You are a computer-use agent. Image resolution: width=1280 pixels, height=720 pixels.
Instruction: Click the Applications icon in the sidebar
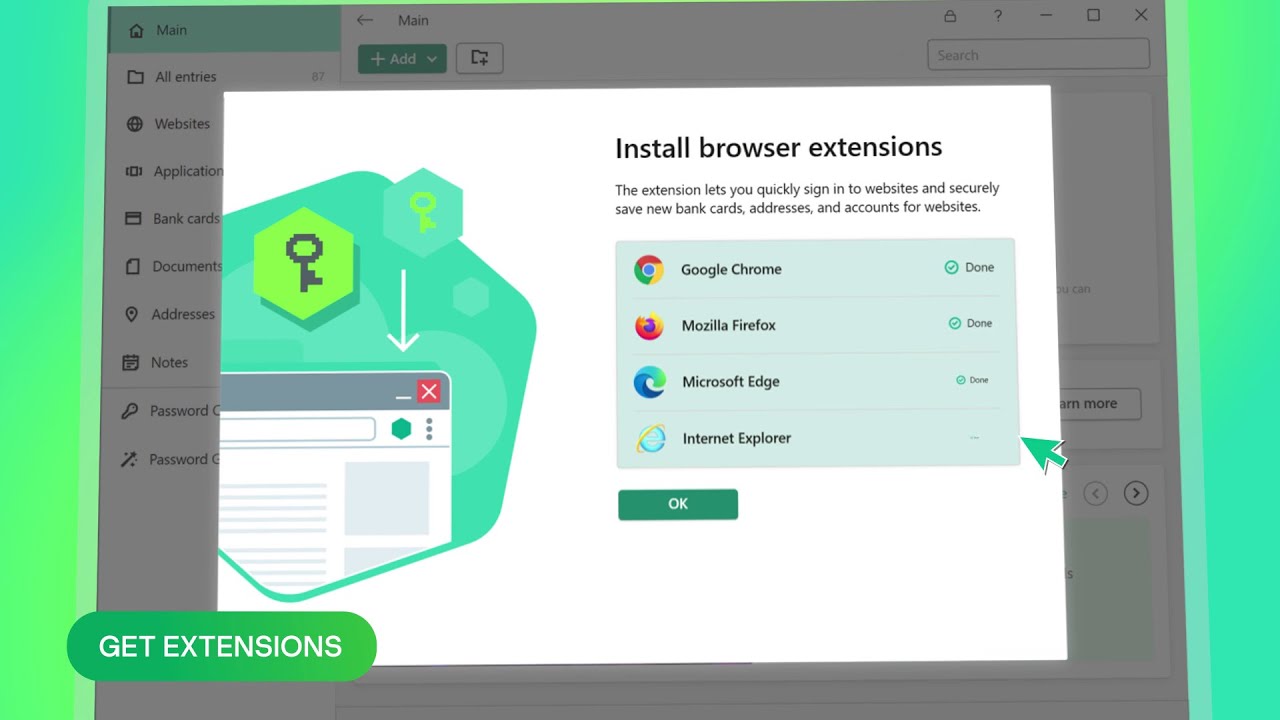(x=134, y=172)
